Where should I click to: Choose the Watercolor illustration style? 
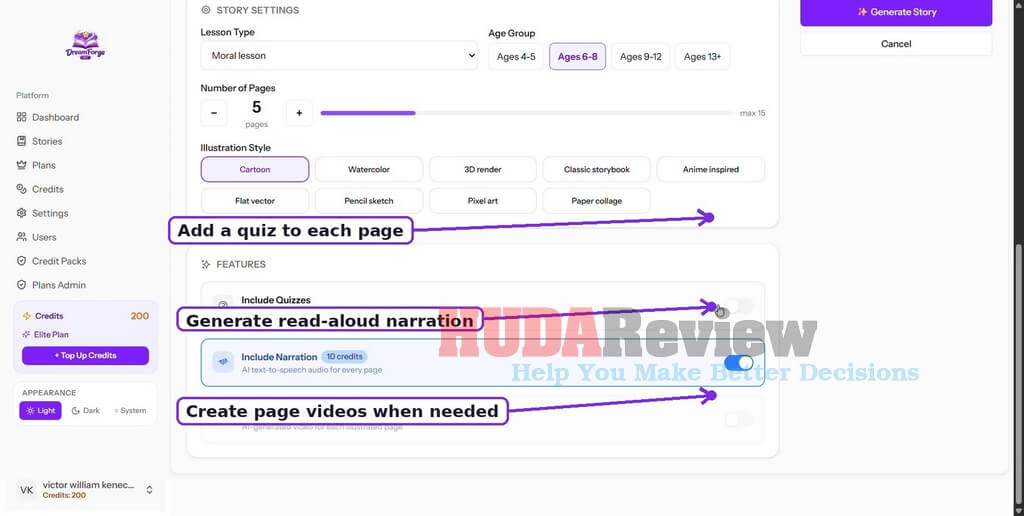tap(369, 169)
